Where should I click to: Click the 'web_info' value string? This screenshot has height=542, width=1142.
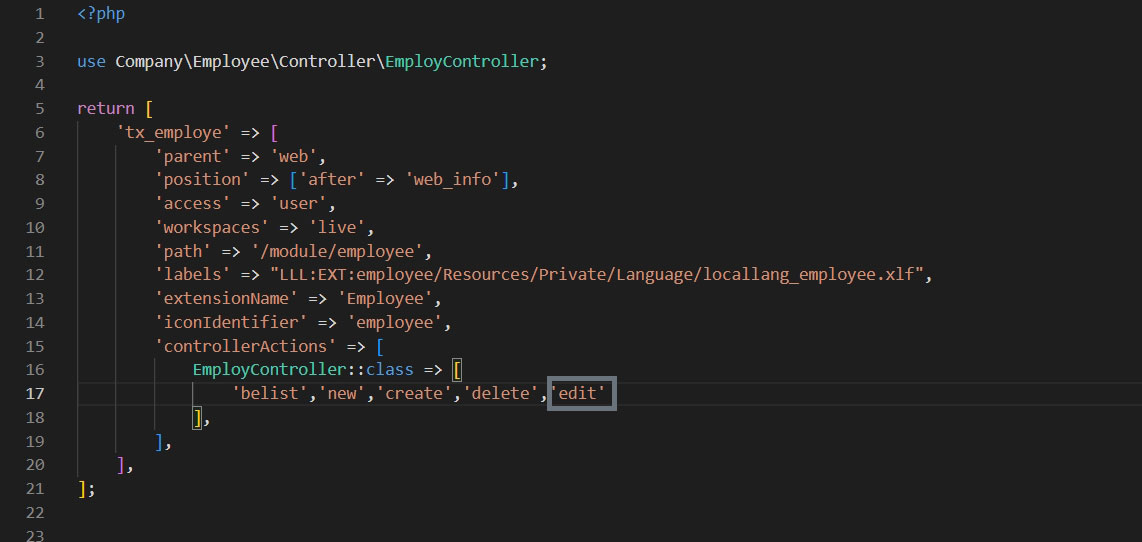tap(452, 180)
